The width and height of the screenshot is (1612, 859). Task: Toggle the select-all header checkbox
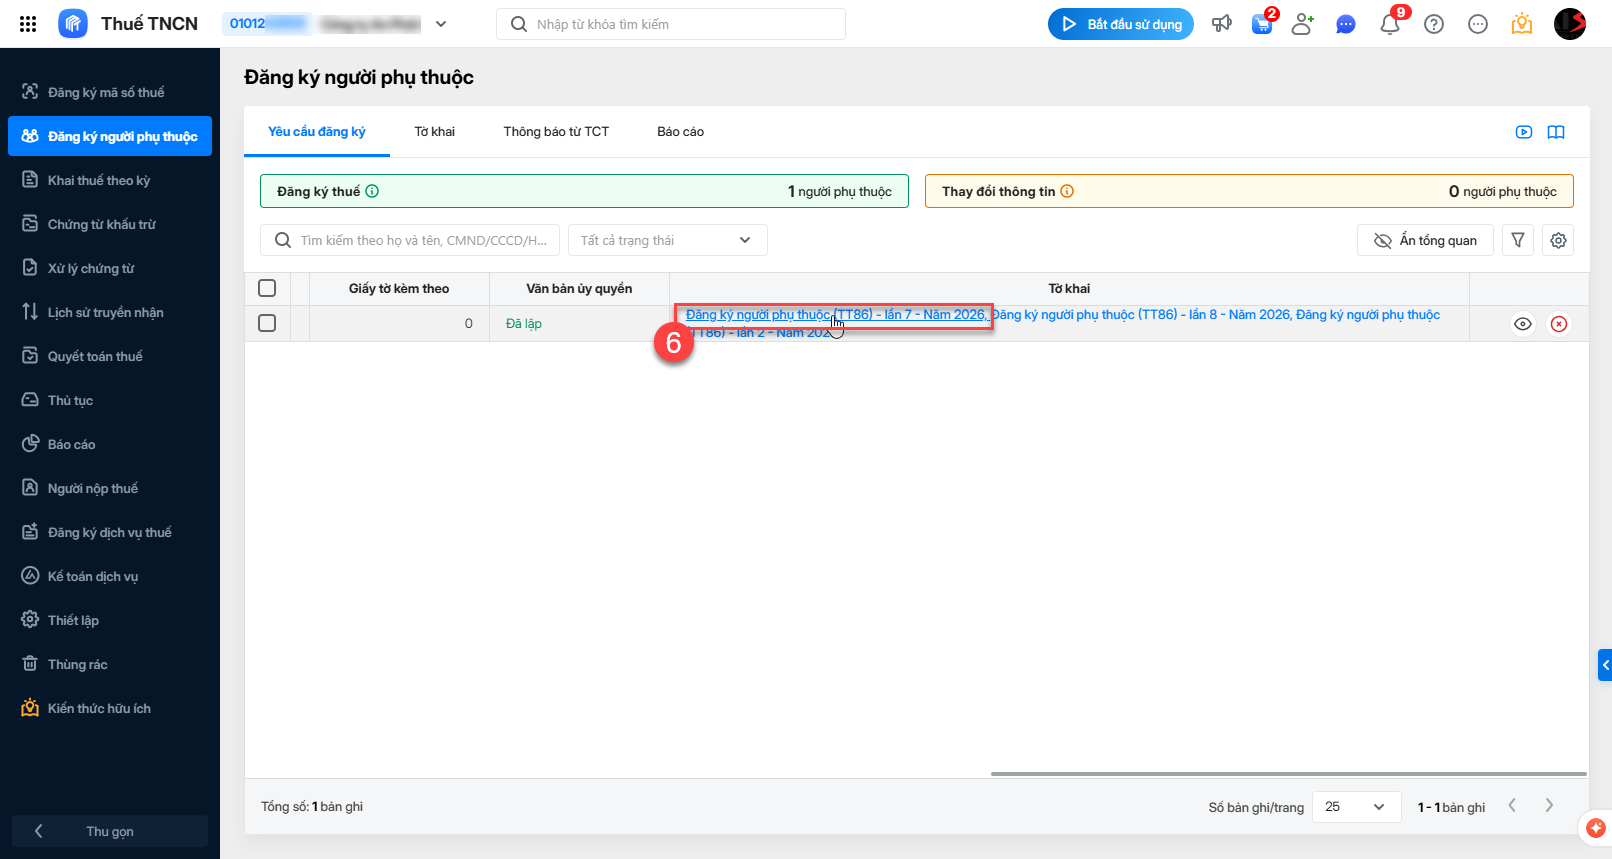click(267, 288)
